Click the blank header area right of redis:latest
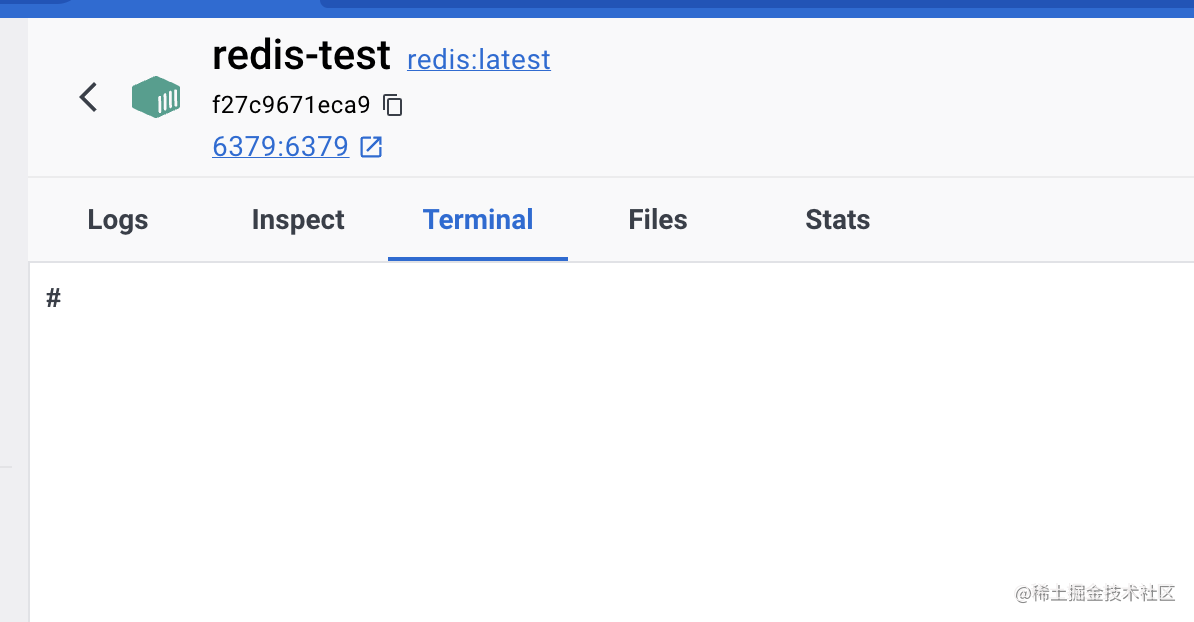Image resolution: width=1194 pixels, height=622 pixels. [850, 80]
